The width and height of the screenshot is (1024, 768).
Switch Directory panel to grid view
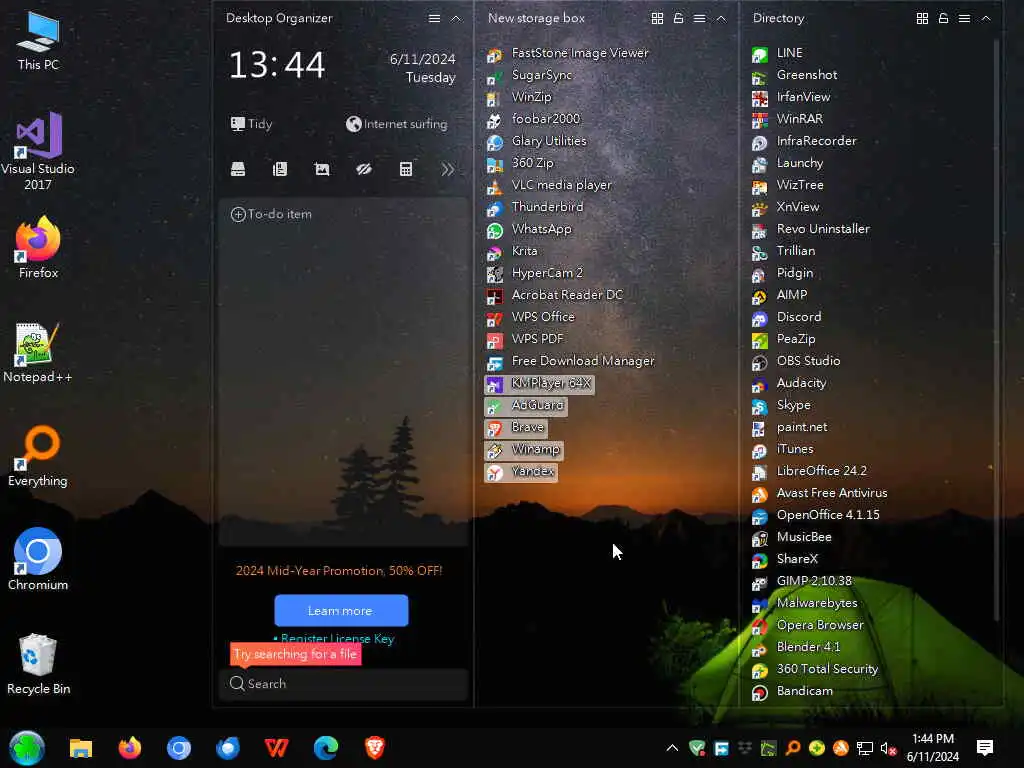(922, 18)
